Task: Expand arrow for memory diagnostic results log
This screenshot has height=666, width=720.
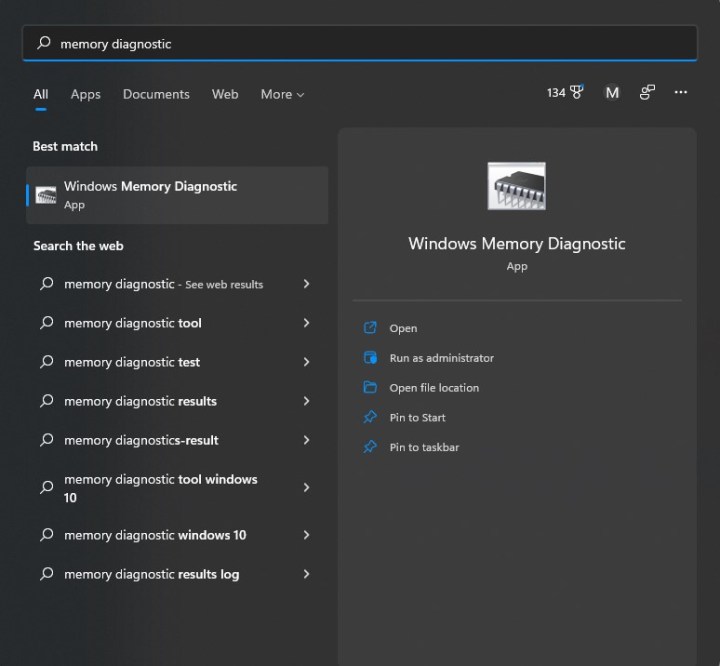Action: coord(306,574)
